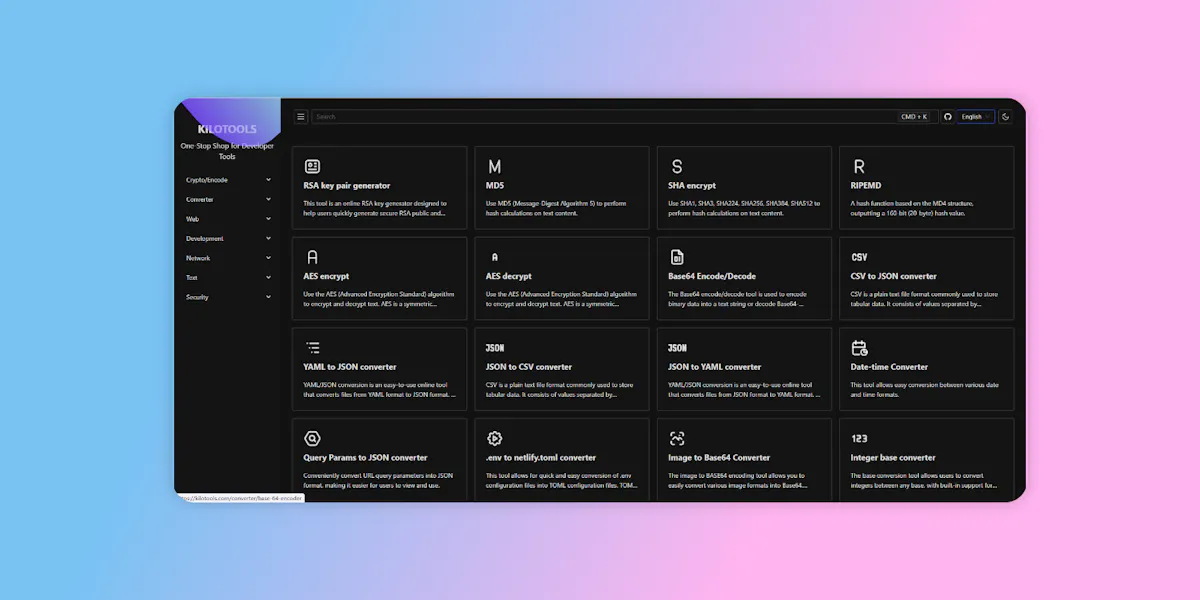Open the AES decrypt tool title
1200x600 pixels.
pos(509,276)
